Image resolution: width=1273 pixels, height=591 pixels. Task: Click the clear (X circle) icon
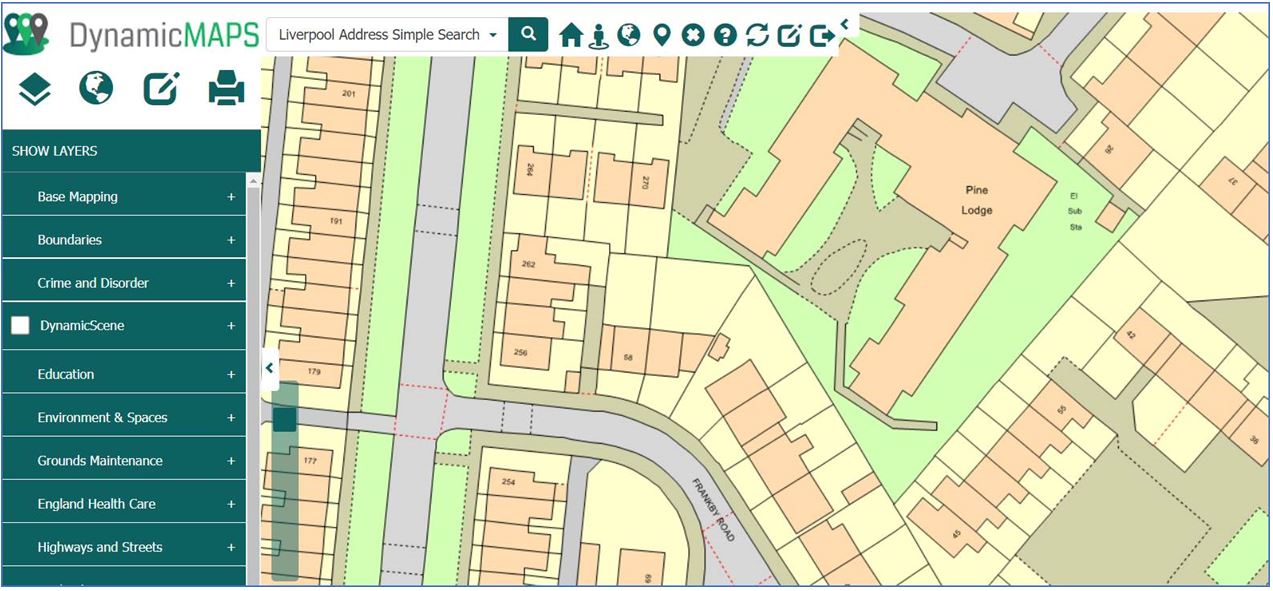tap(693, 36)
